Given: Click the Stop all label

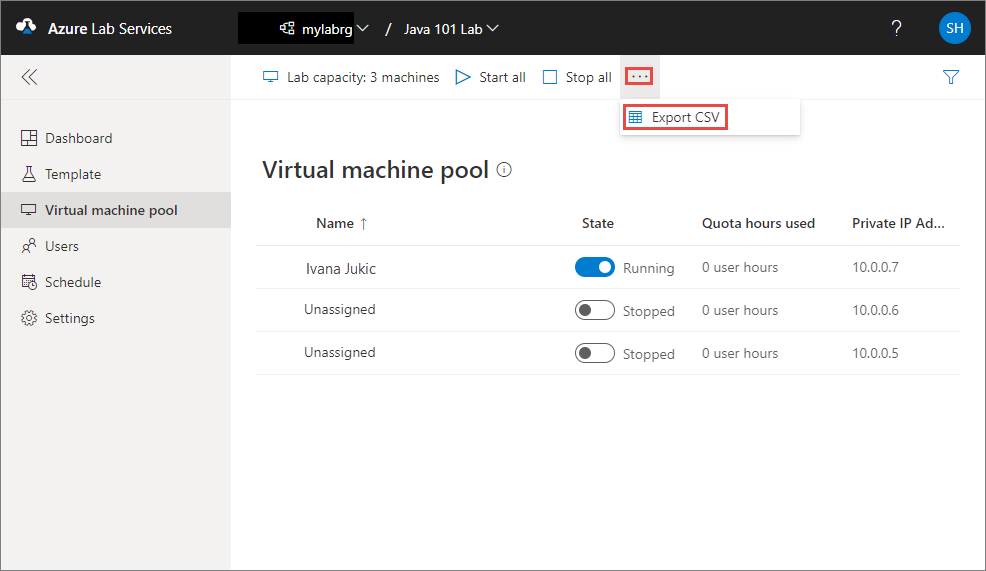Looking at the screenshot, I should coord(589,77).
